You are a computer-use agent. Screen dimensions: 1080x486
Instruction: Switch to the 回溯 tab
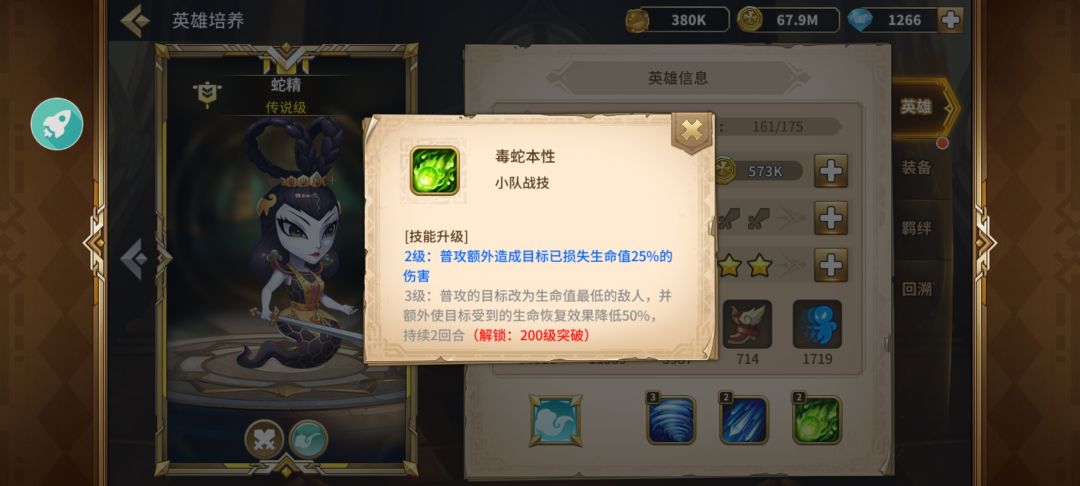pos(916,289)
